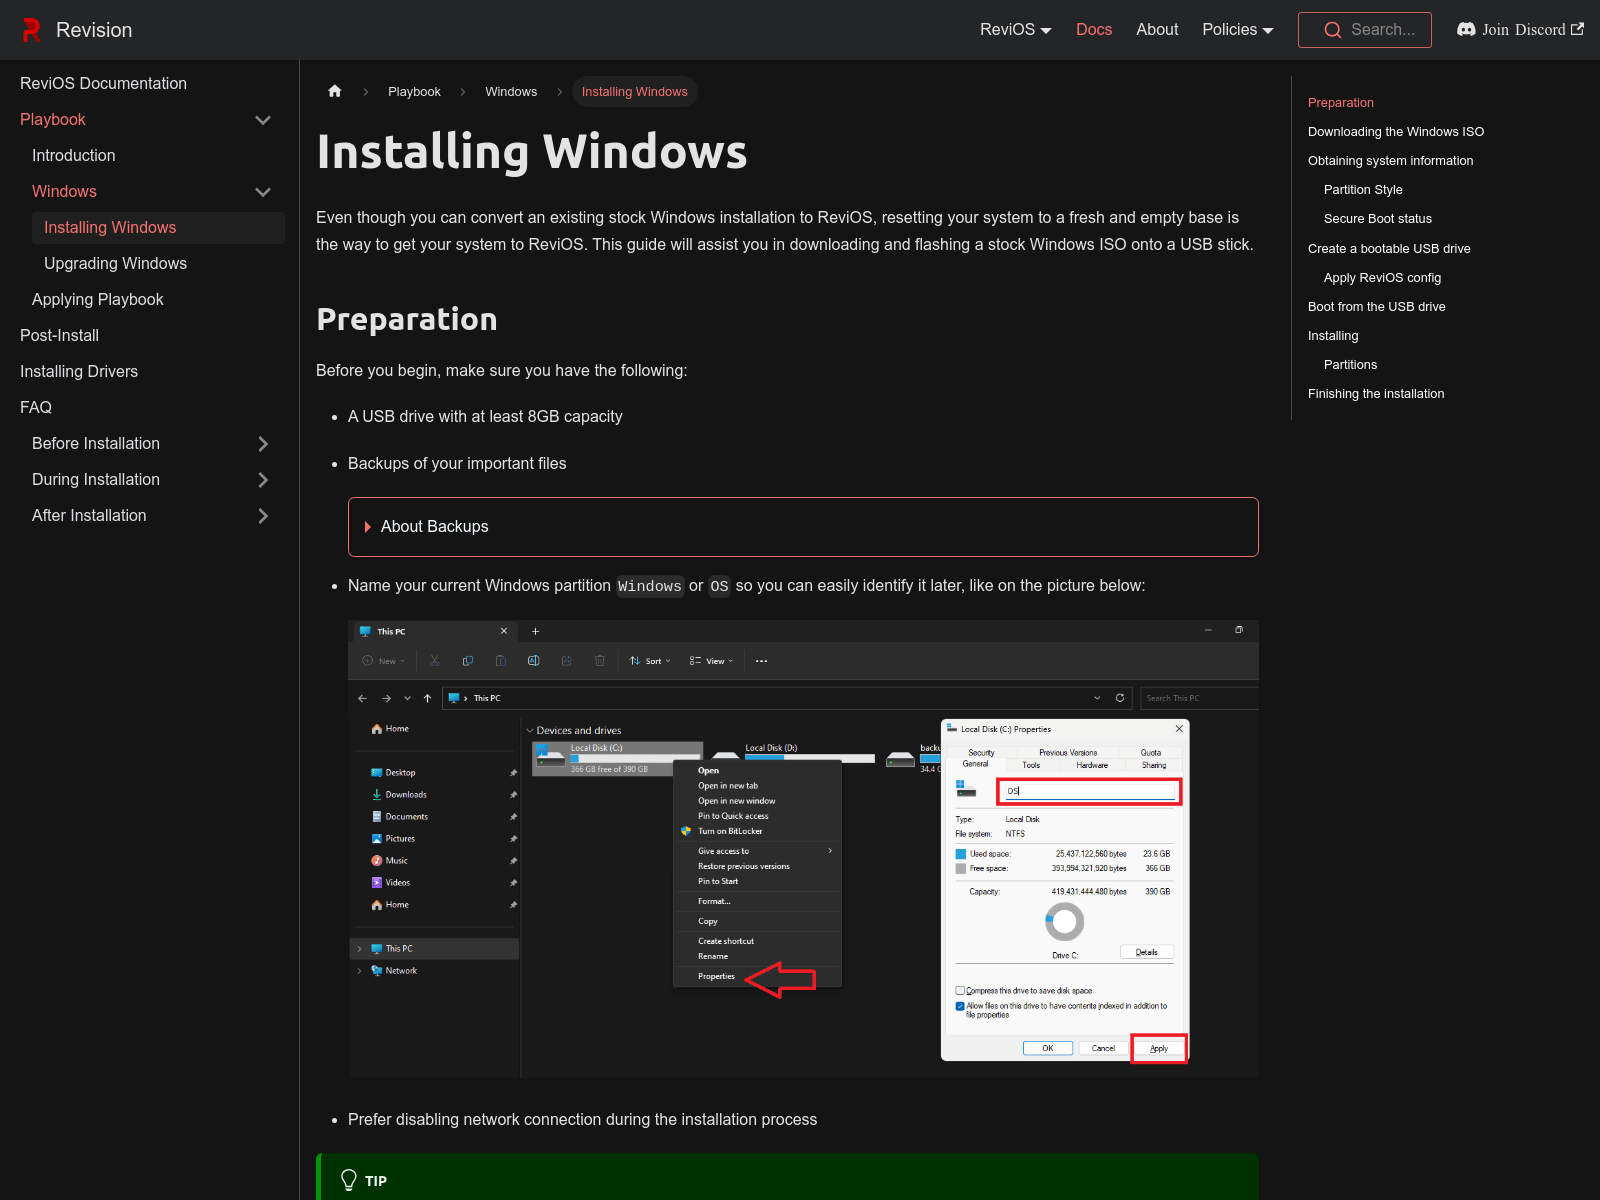Click Windows breadcrumb
This screenshot has width=1600, height=1200.
pos(511,92)
